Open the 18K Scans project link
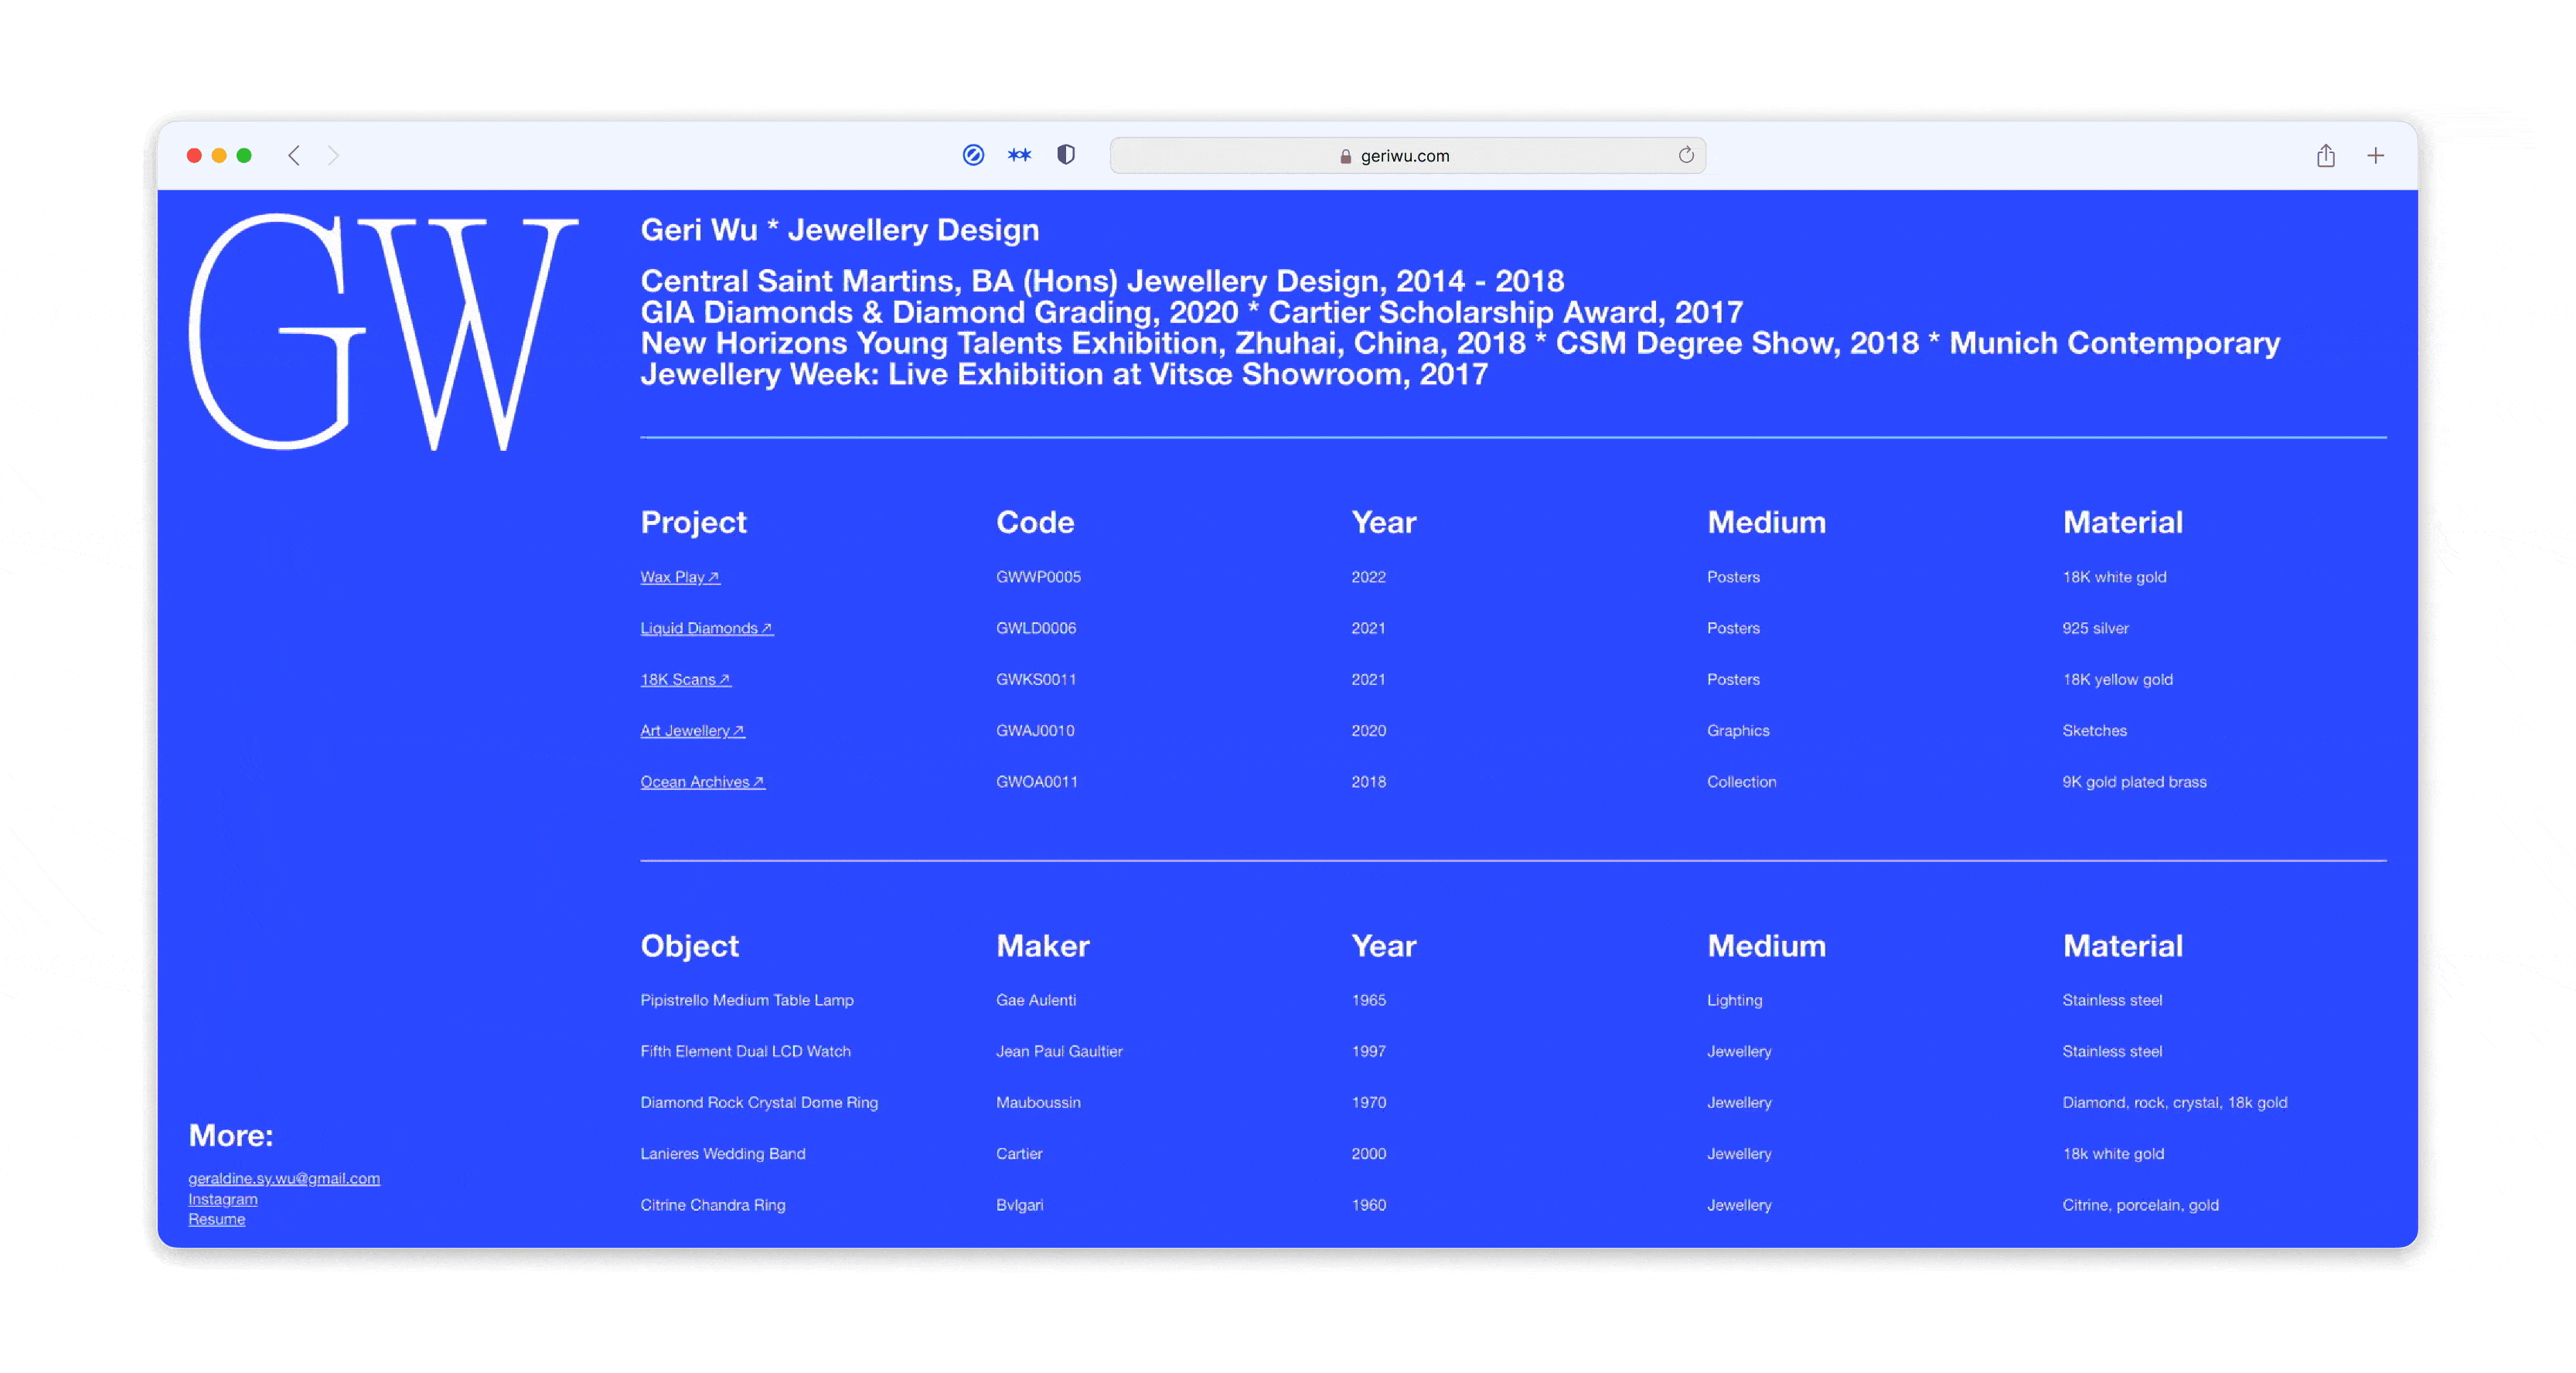 tap(685, 679)
